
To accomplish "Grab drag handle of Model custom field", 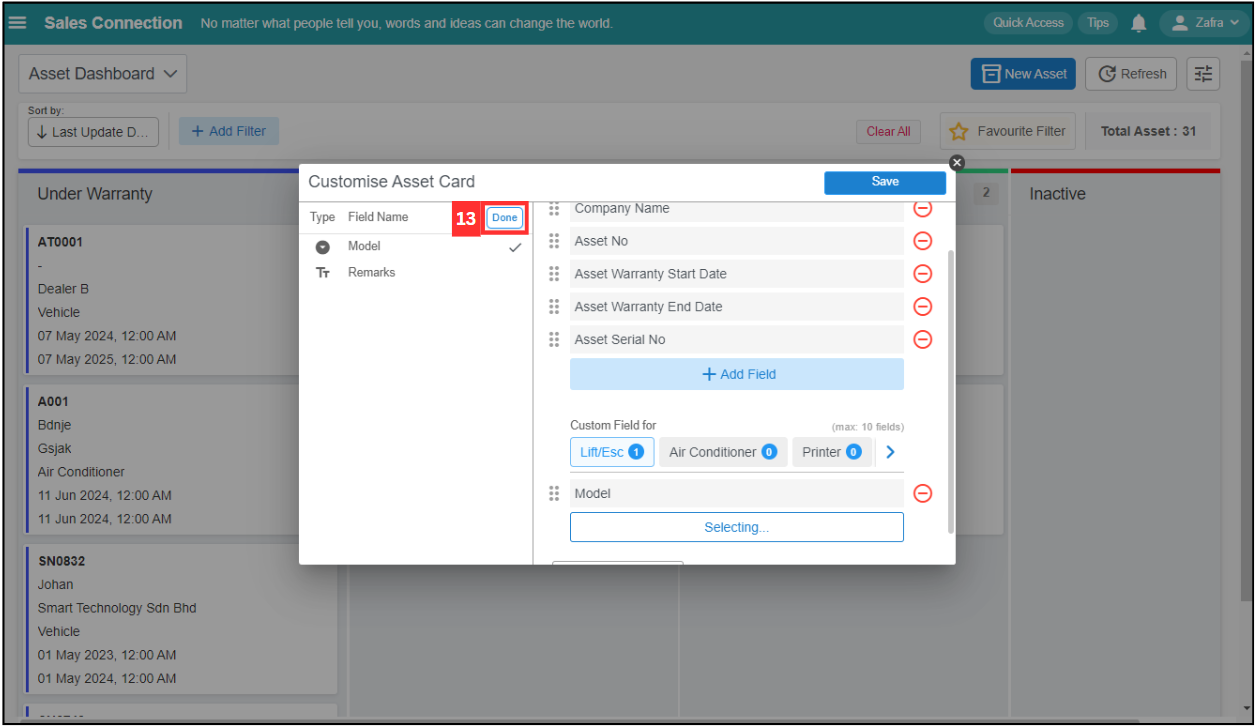I will (x=554, y=494).
